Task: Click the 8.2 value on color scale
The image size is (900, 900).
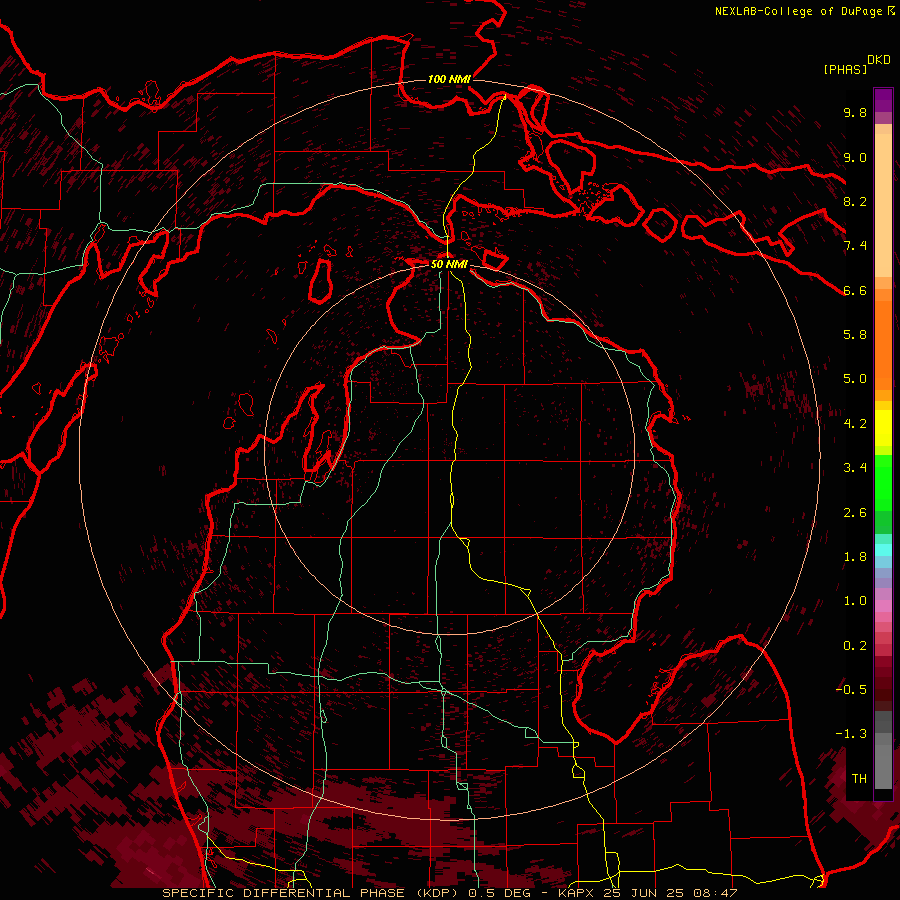Action: (x=855, y=201)
